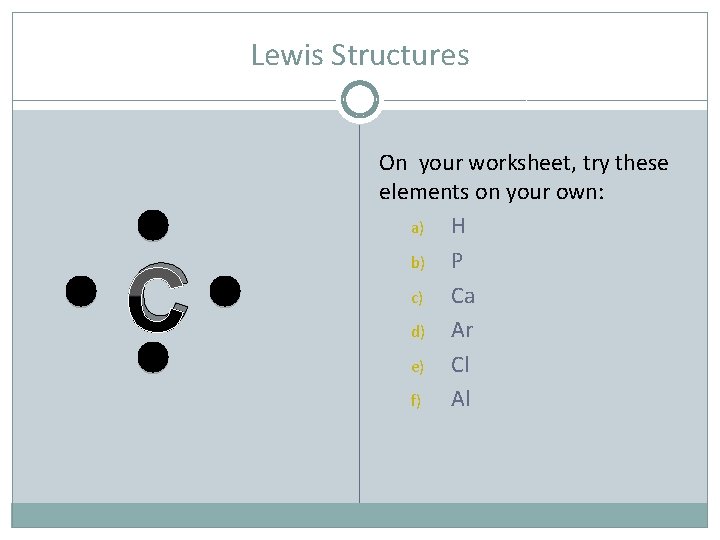The image size is (720, 540).
Task: Click the electron dot left of C
Action: [x=80, y=292]
